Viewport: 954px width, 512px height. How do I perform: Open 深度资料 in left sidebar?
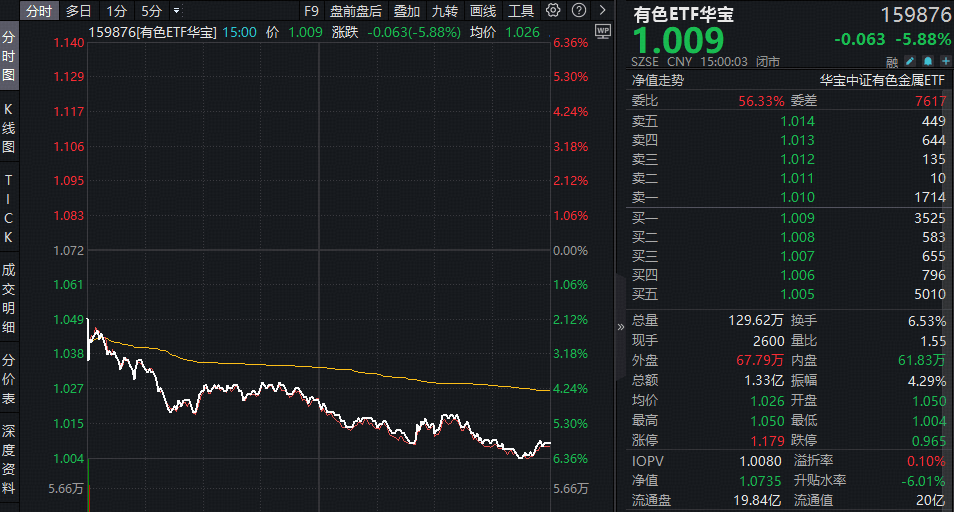coord(9,460)
